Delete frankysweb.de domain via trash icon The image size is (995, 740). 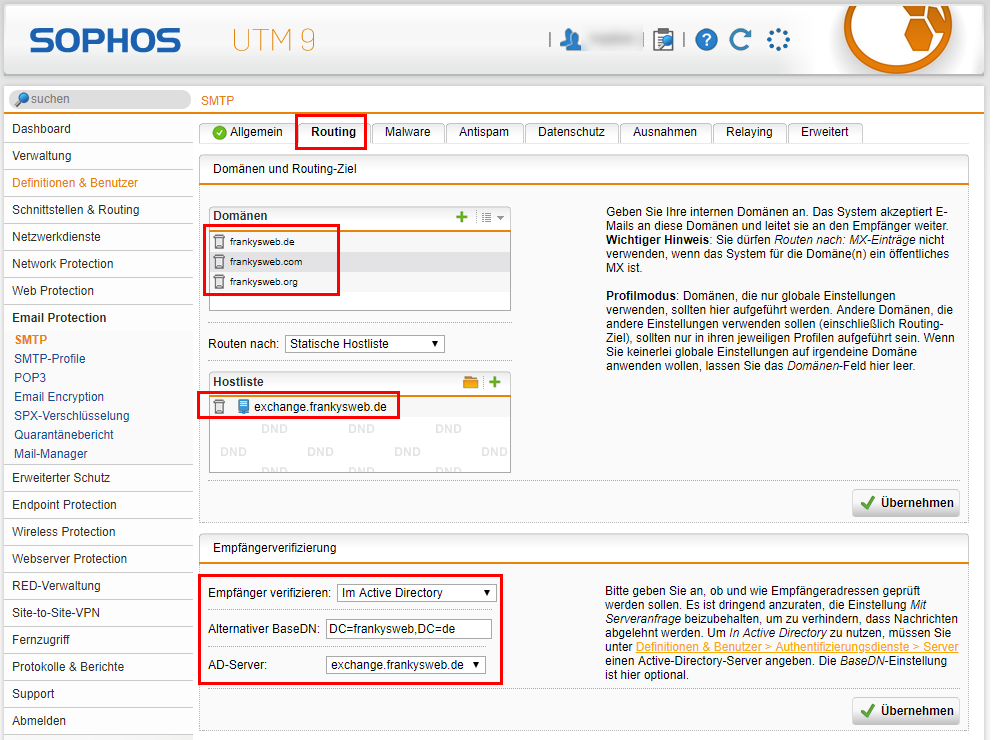(x=219, y=242)
